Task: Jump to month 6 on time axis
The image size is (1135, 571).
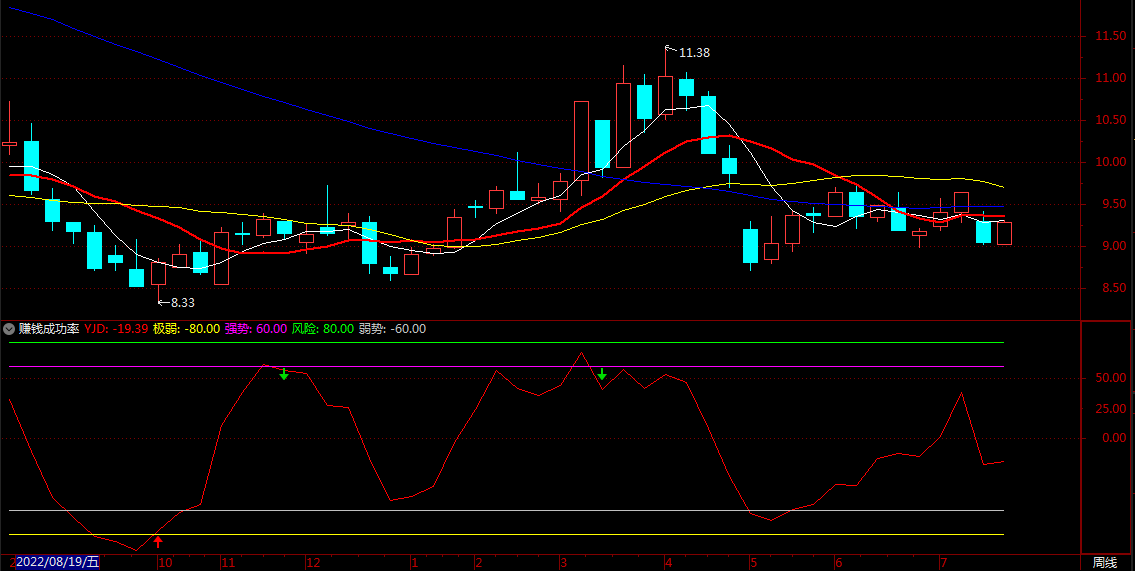Action: click(838, 563)
